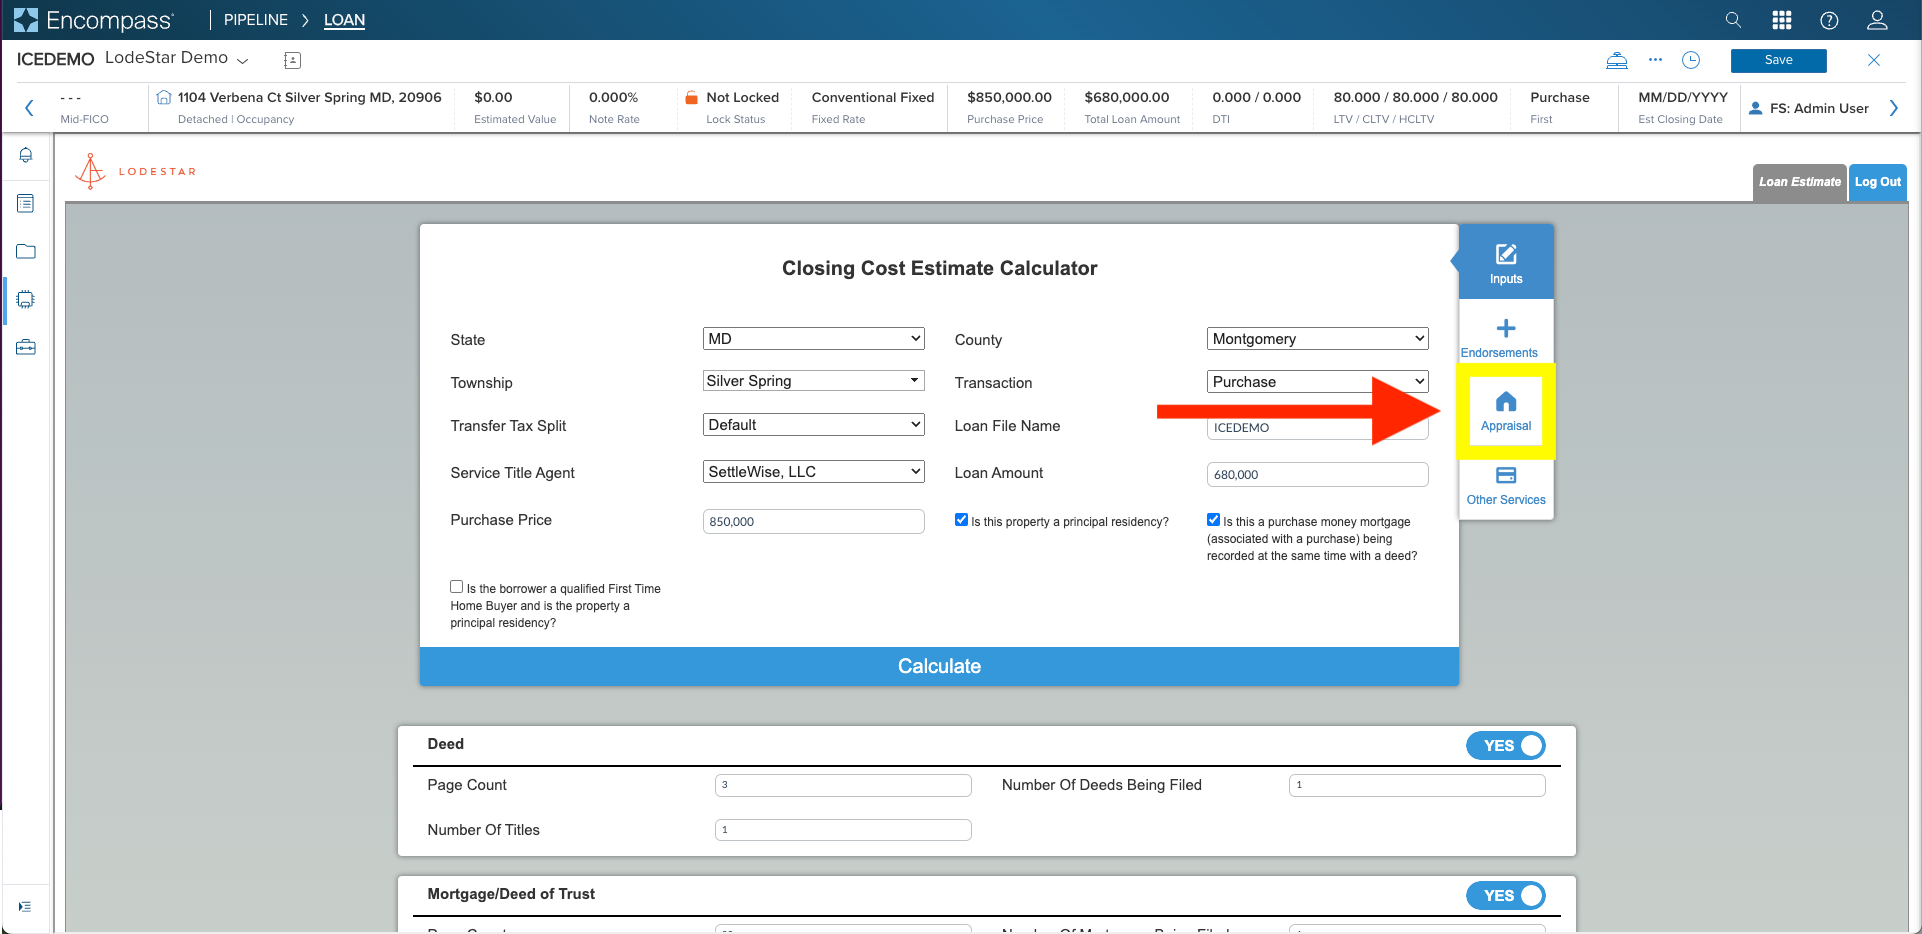1922x934 pixels.
Task: Click the FS: Admin User person icon
Action: click(1755, 108)
